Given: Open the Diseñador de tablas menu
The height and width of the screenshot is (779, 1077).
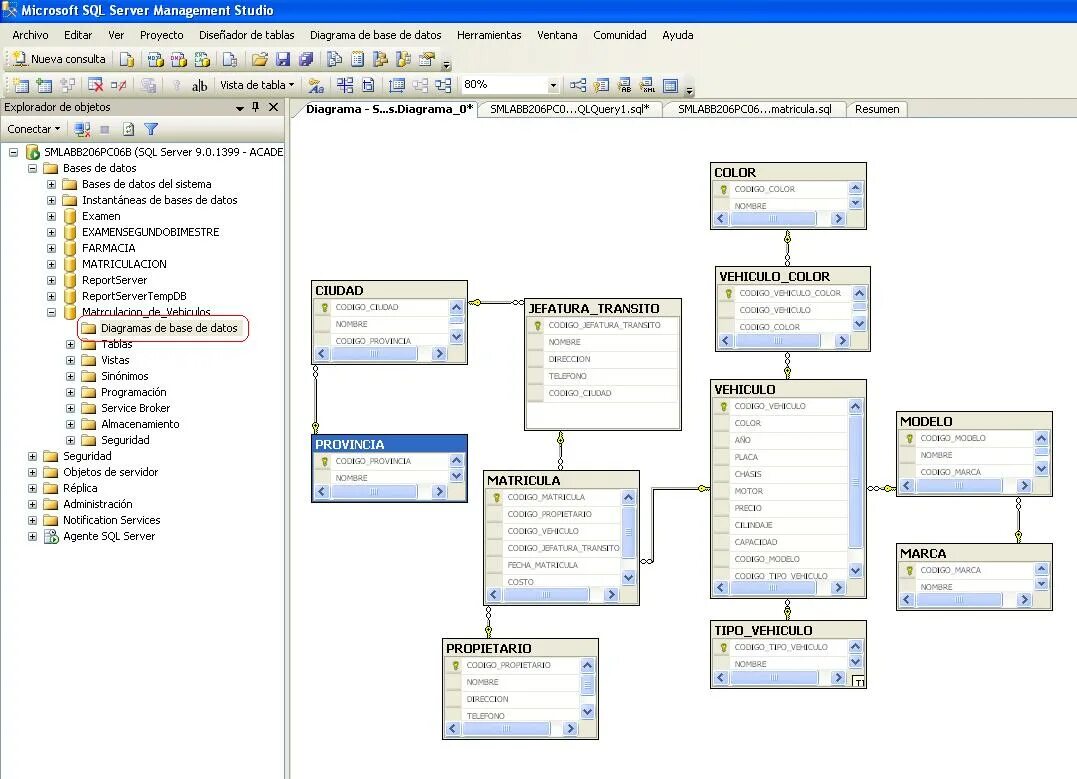Looking at the screenshot, I should [247, 35].
